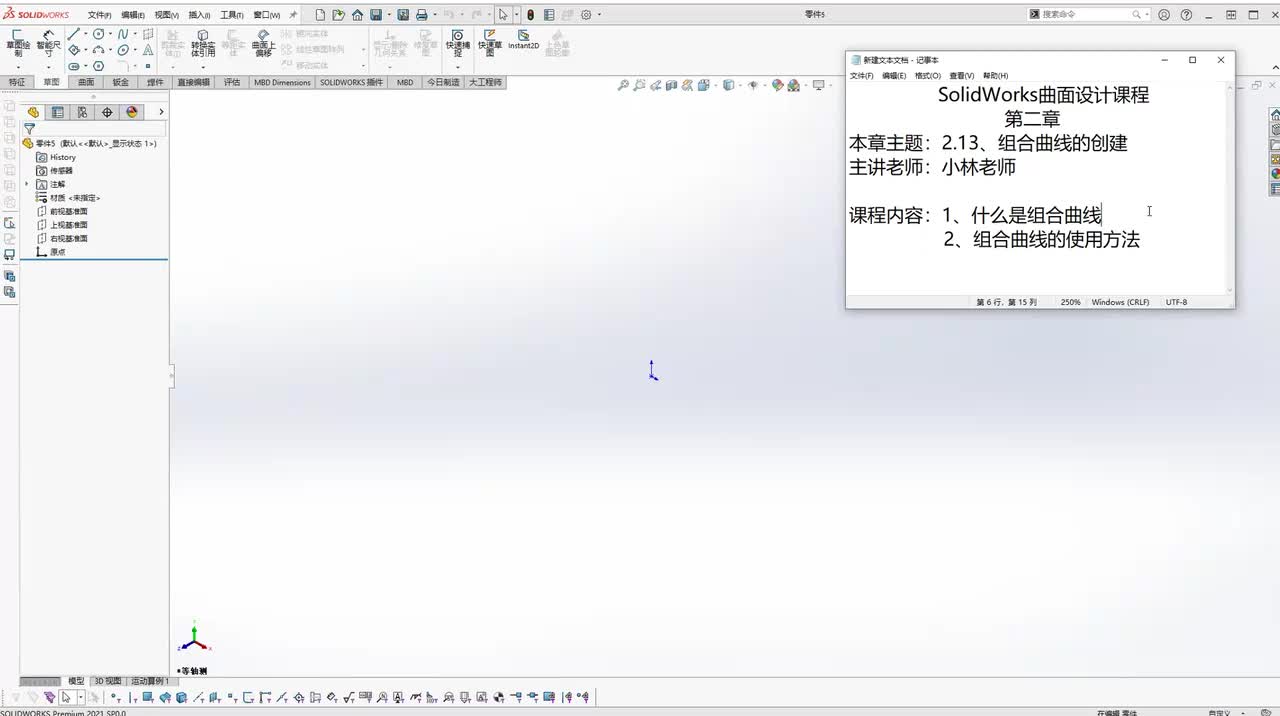The height and width of the screenshot is (716, 1280).
Task: Open the dropdown under 快速捕捉
Action: coord(457,66)
